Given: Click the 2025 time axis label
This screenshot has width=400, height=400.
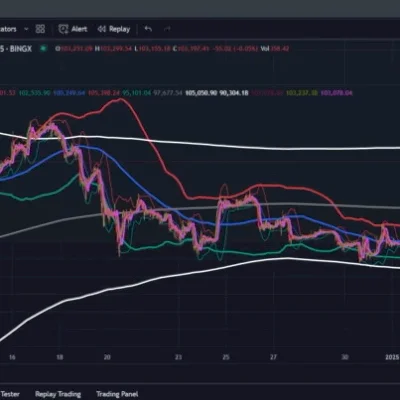Looking at the screenshot, I should 392,357.
